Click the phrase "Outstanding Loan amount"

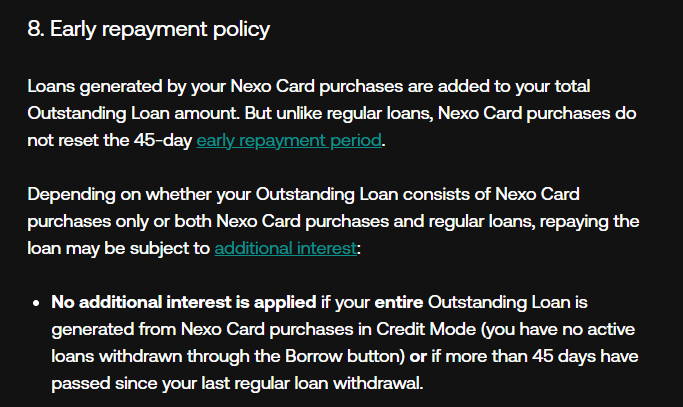pos(133,113)
